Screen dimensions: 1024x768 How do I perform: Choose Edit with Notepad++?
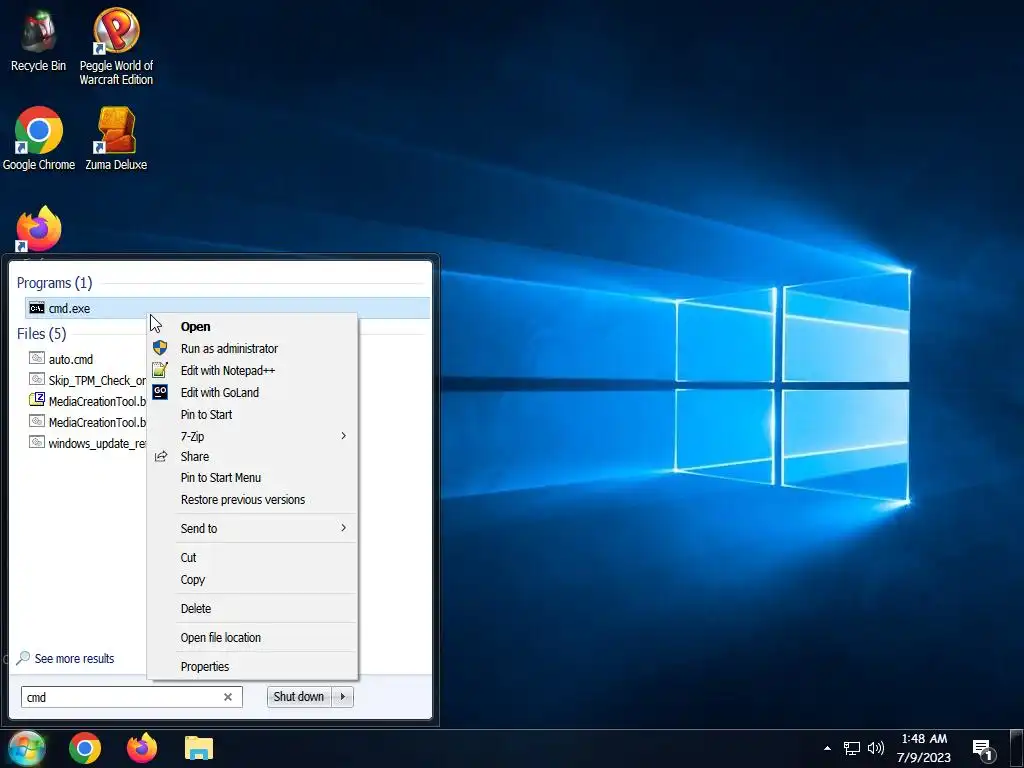(253, 370)
